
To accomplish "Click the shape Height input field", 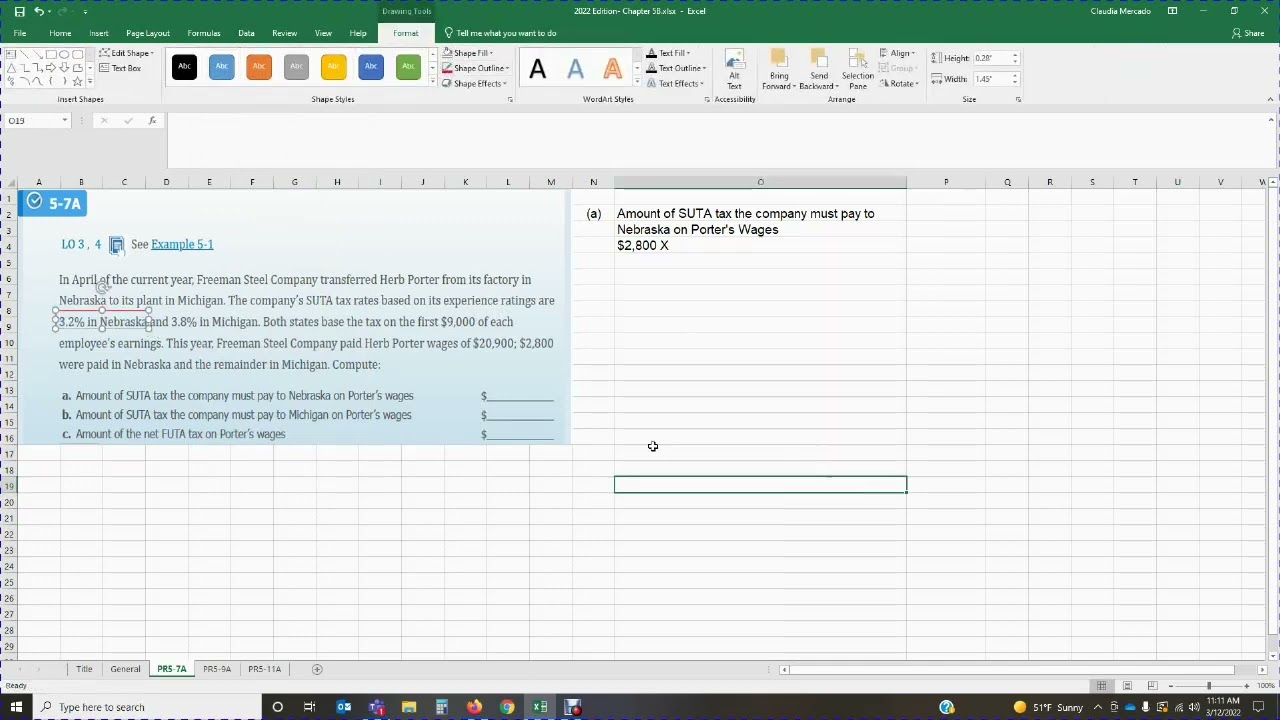I will 991,58.
